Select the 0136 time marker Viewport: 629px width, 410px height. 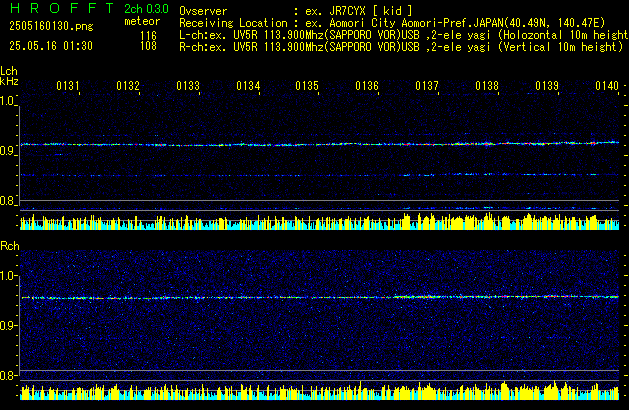tap(367, 86)
